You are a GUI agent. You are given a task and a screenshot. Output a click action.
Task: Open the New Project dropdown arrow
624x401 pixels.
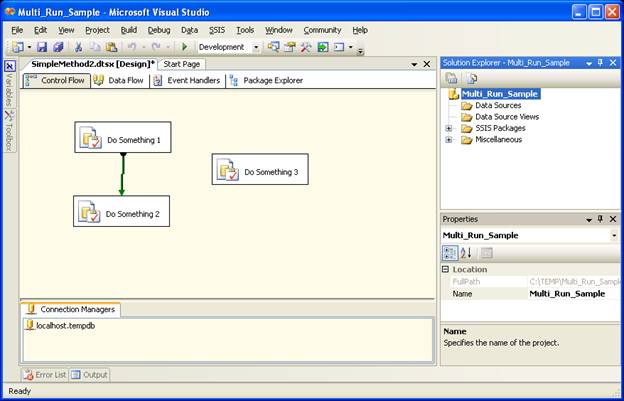click(x=29, y=47)
